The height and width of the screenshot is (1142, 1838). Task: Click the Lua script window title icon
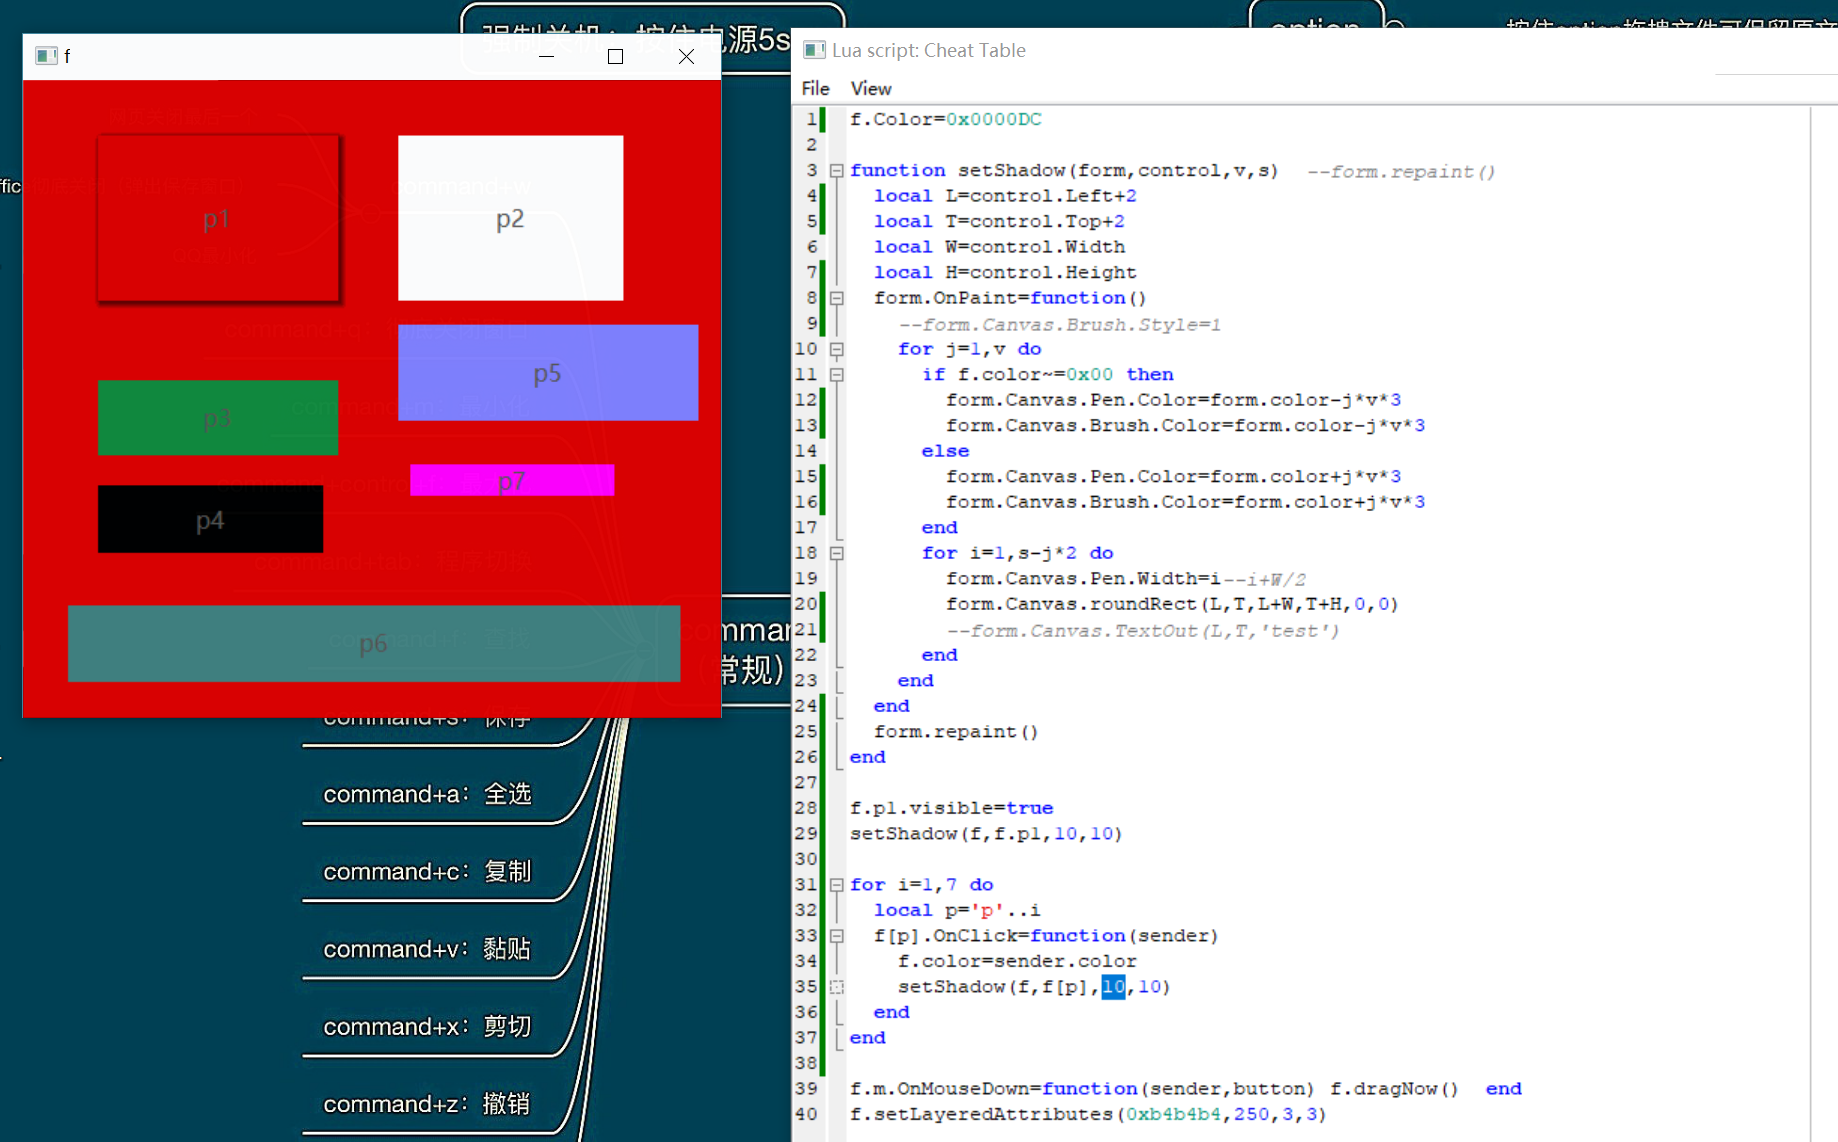tap(814, 50)
